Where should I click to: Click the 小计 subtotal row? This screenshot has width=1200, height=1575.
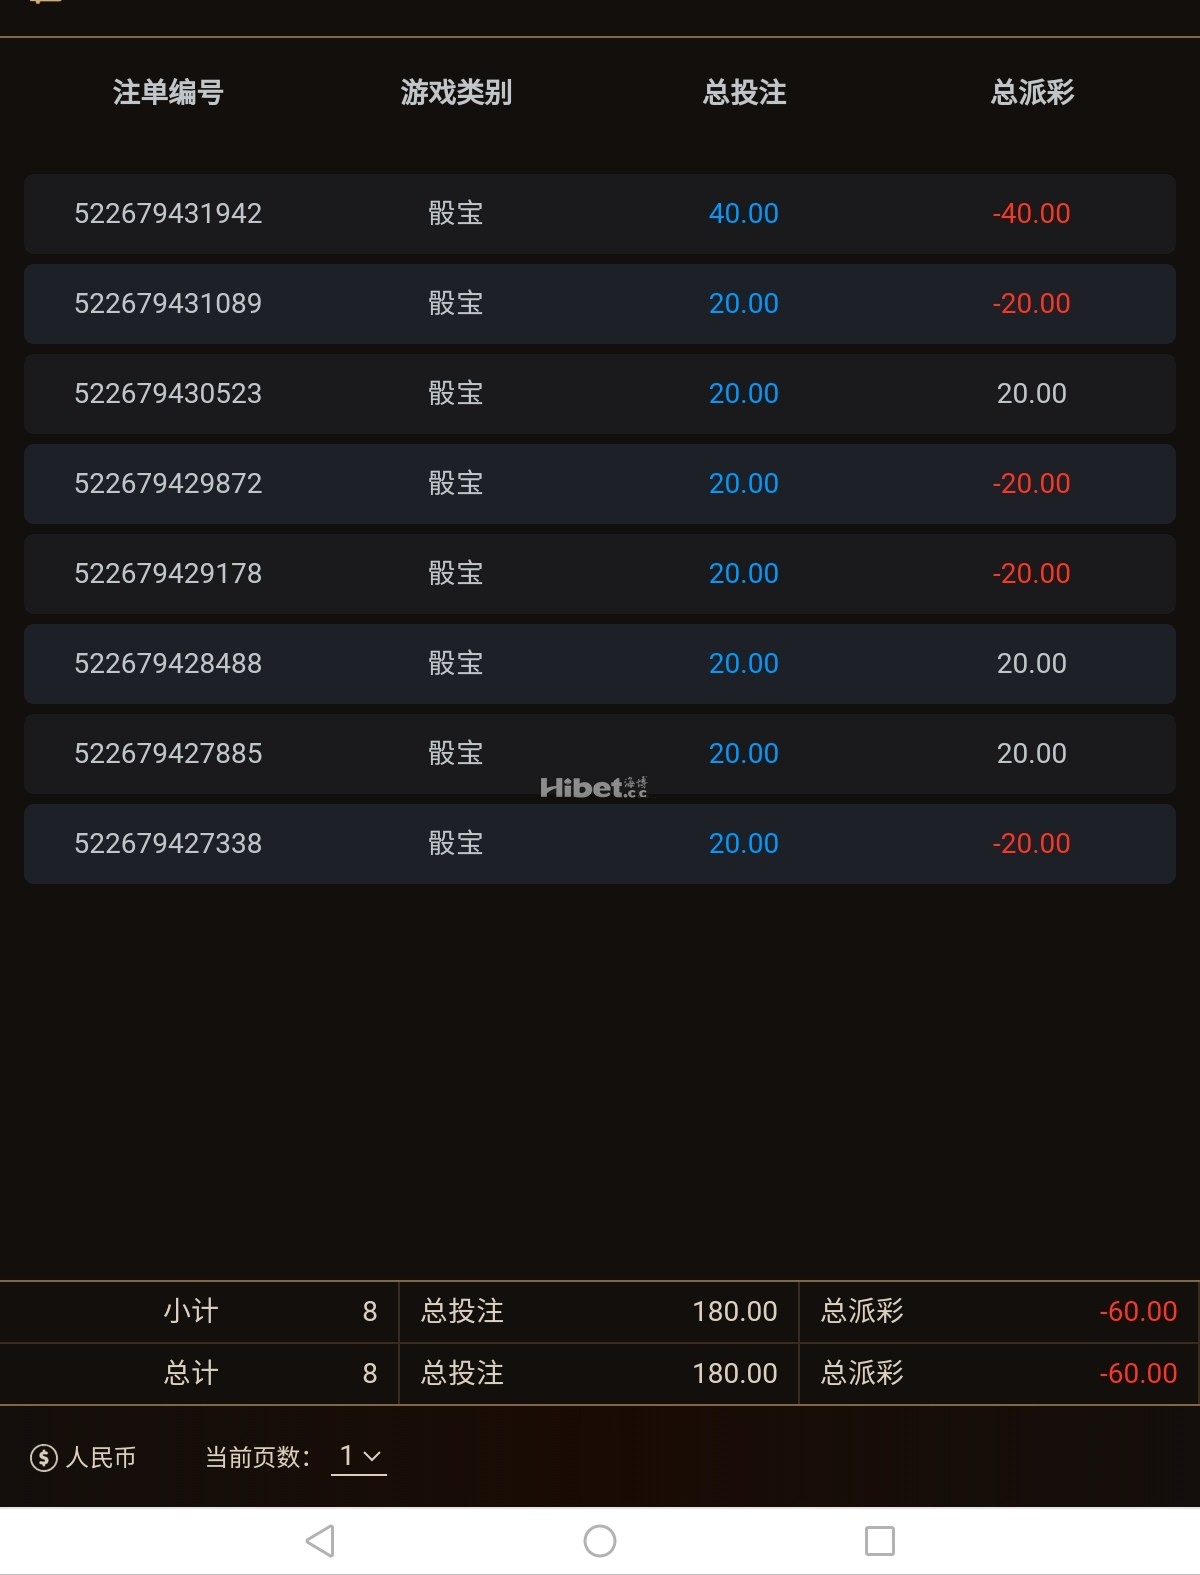click(191, 1312)
